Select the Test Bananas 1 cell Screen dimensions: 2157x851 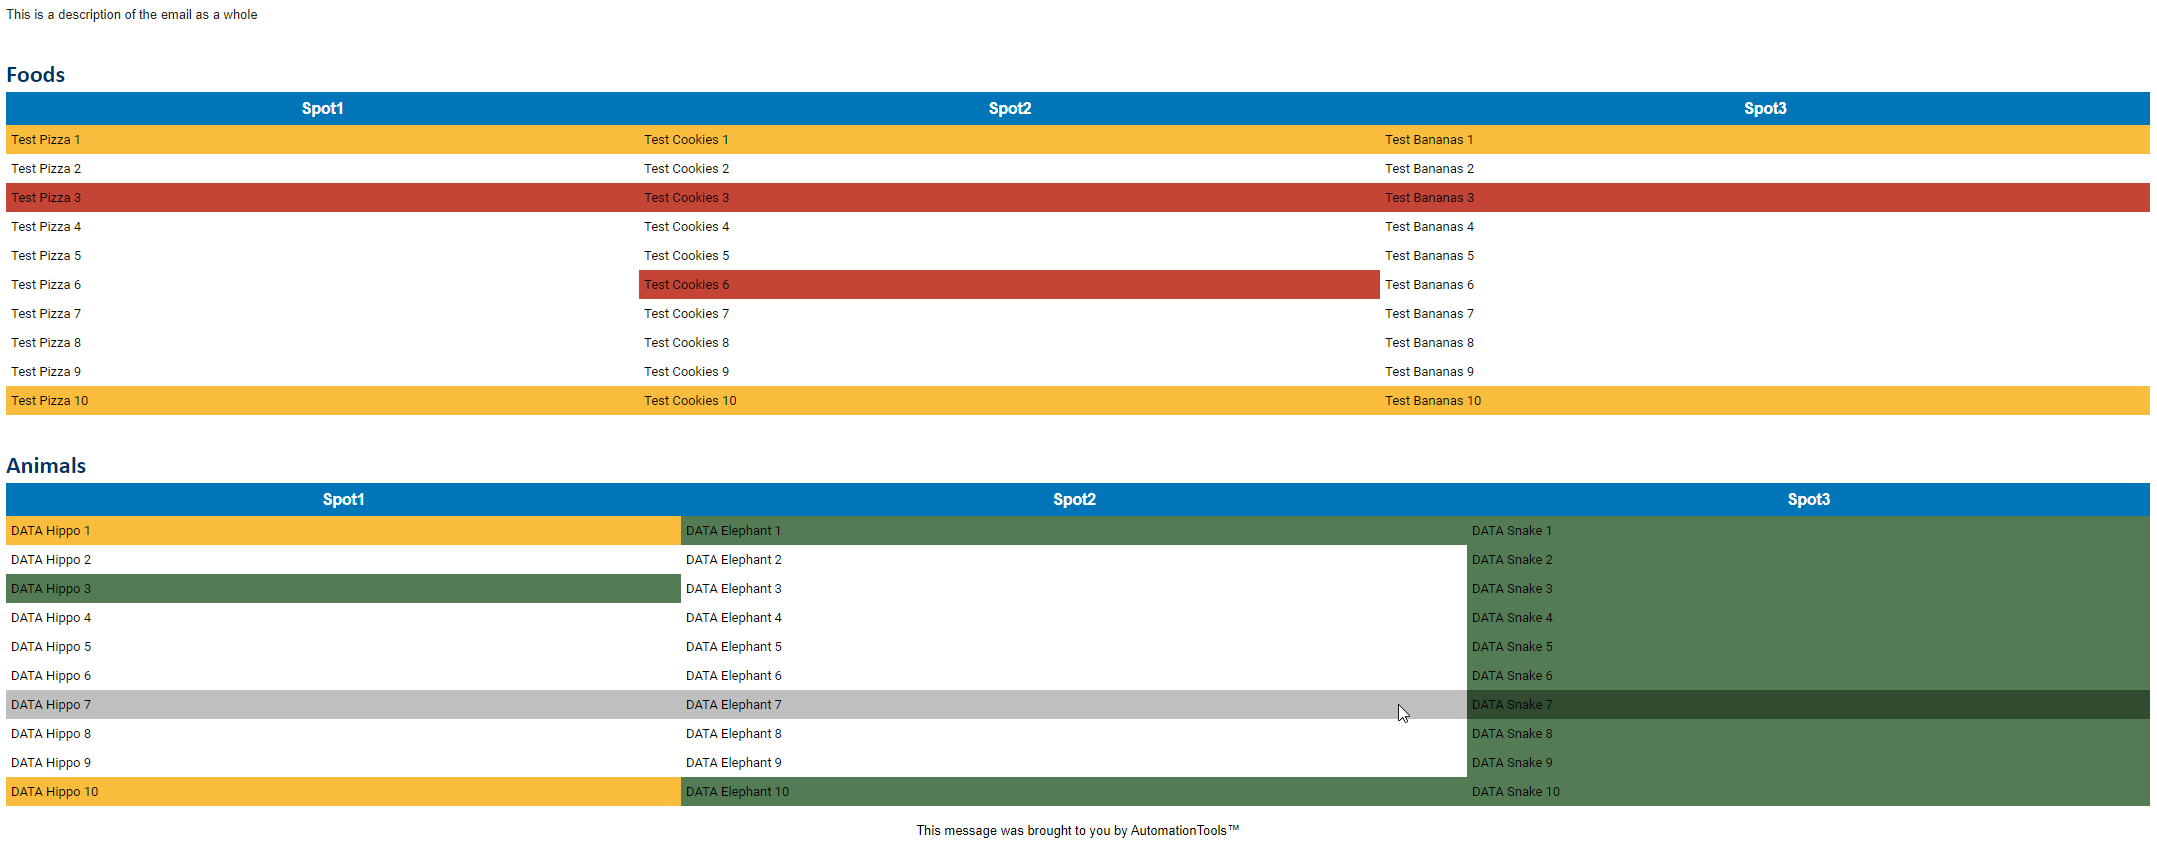coord(1765,140)
